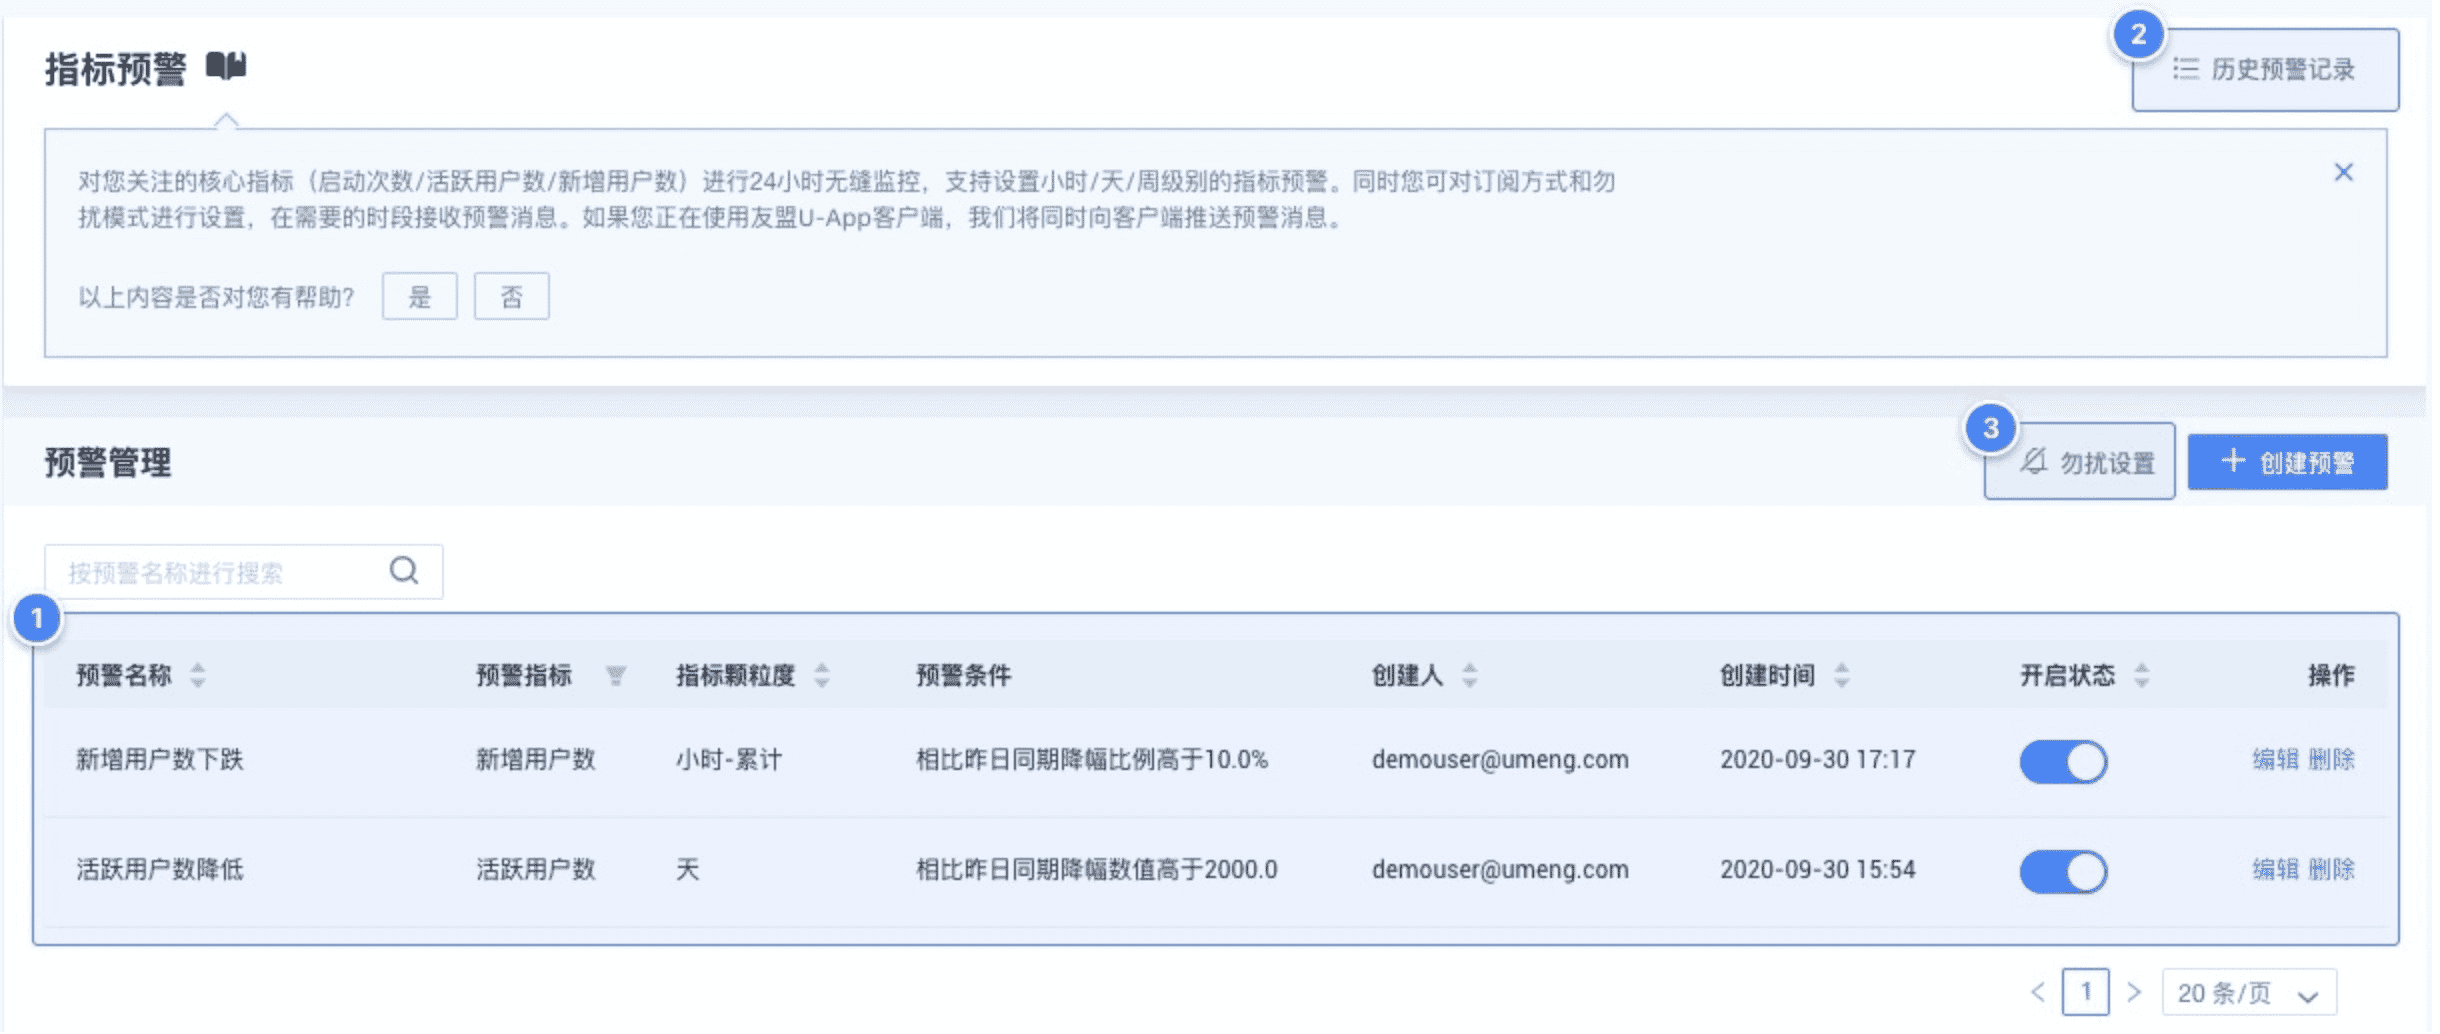Click the search magnifier icon
The width and height of the screenshot is (2440, 1034).
coord(404,570)
